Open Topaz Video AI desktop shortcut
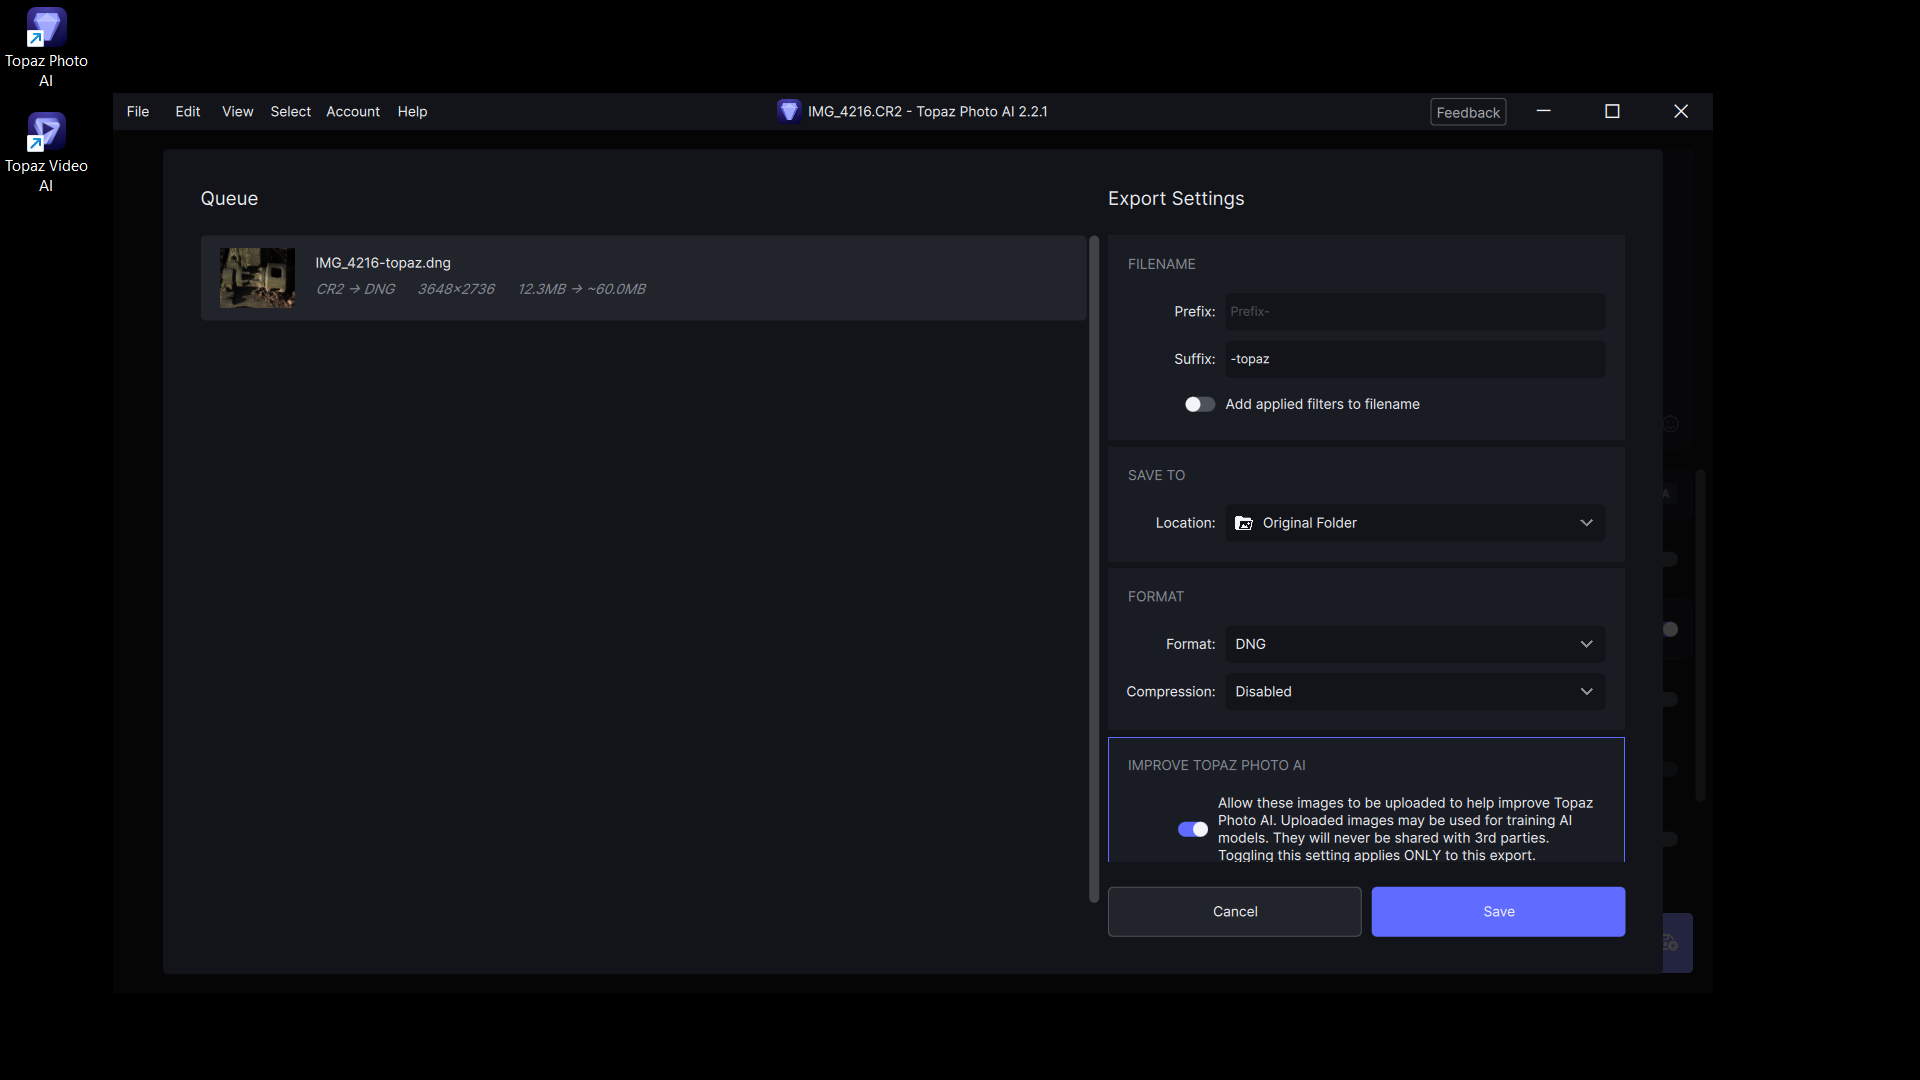The height and width of the screenshot is (1080, 1920). (x=46, y=133)
